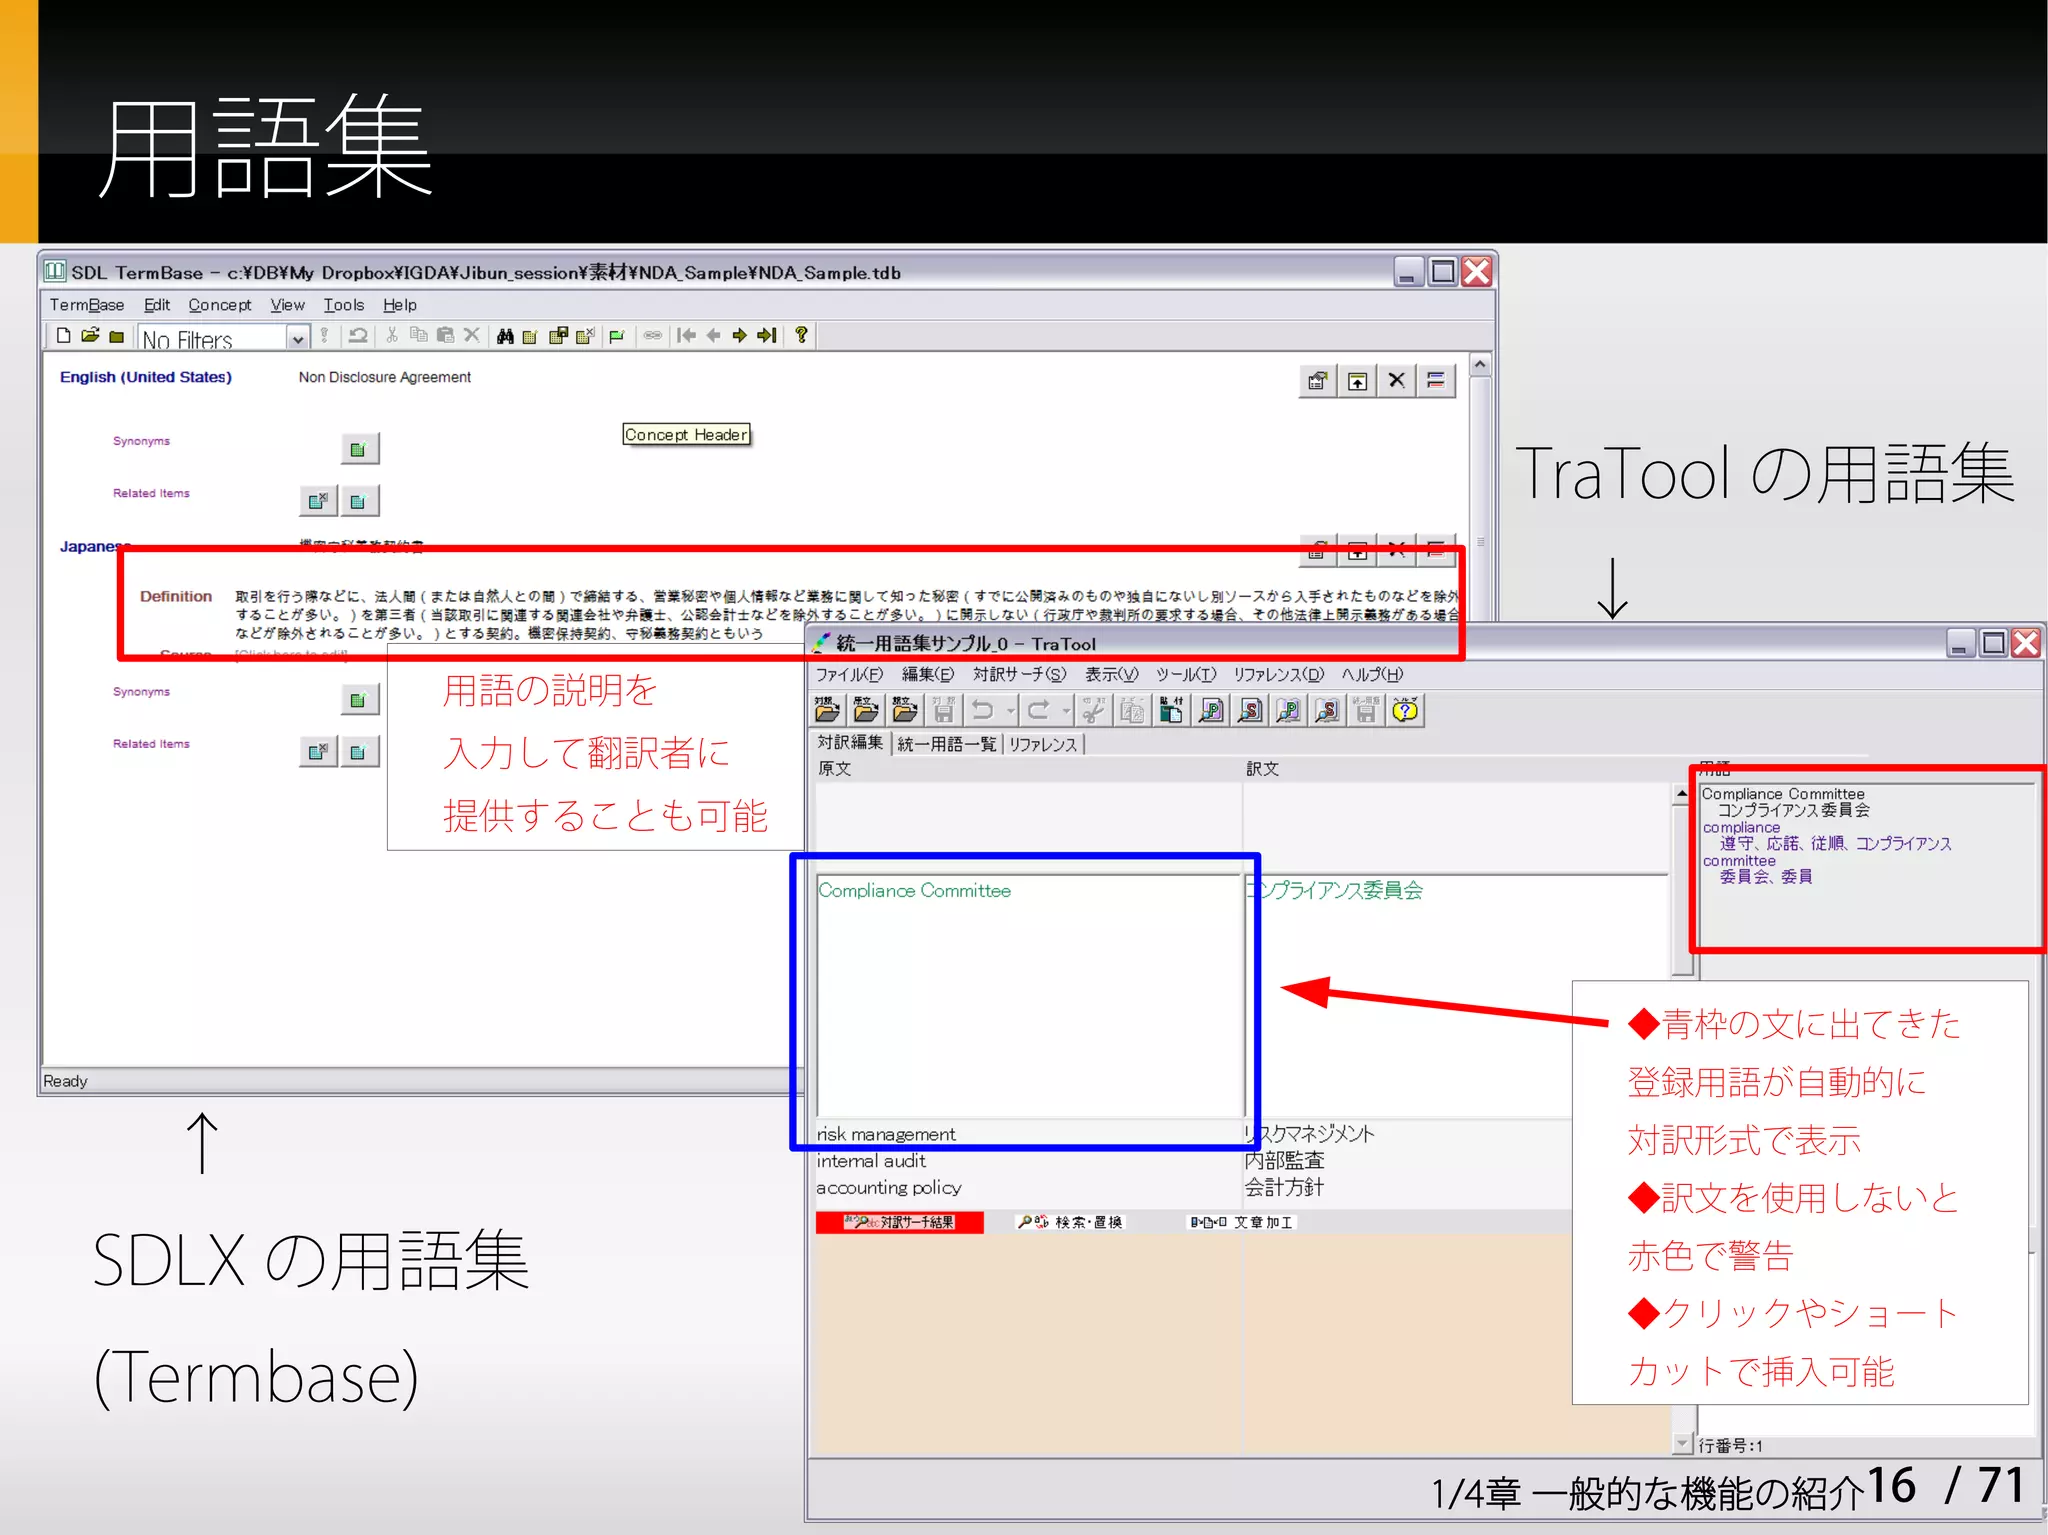Click the Duplicate concept icon in TermBase toolbar
This screenshot has width=2048, height=1535.
tap(558, 336)
